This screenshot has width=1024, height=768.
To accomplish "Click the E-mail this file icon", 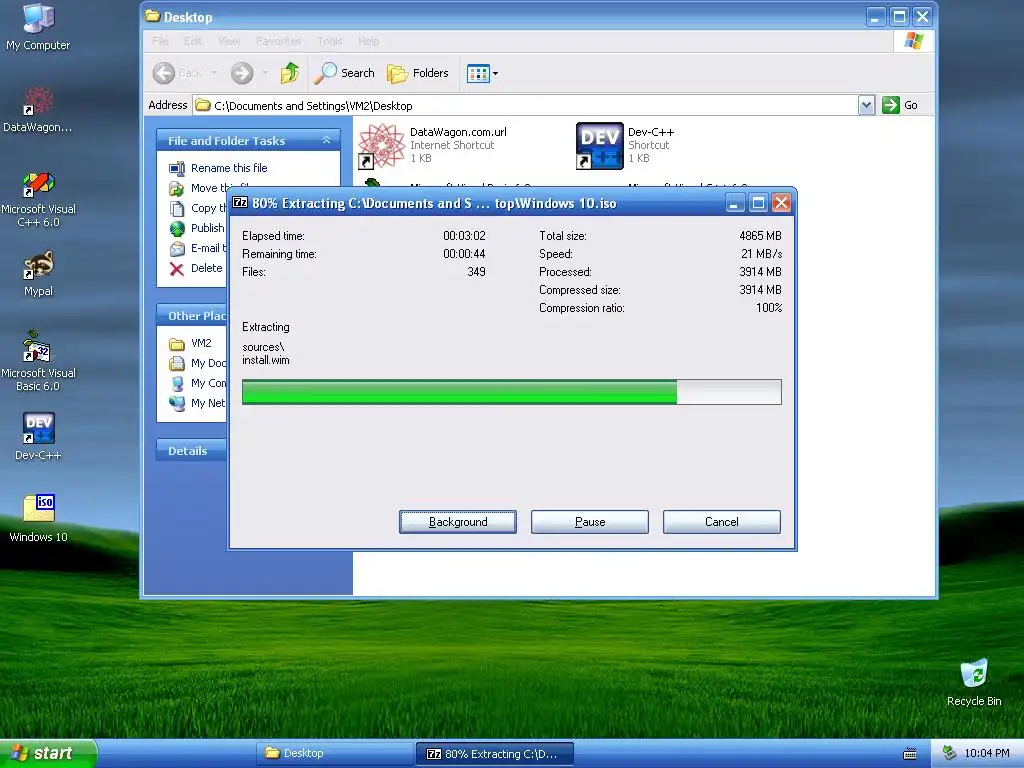I will (177, 249).
